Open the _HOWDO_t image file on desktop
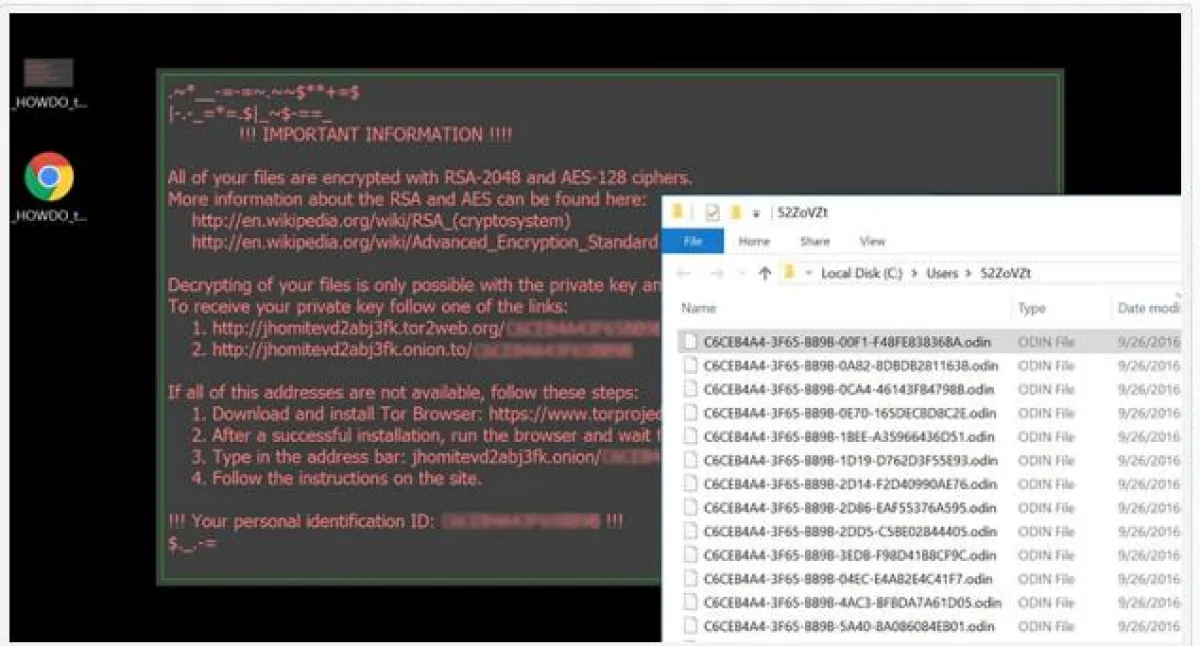The image size is (1200, 646). coord(49,74)
